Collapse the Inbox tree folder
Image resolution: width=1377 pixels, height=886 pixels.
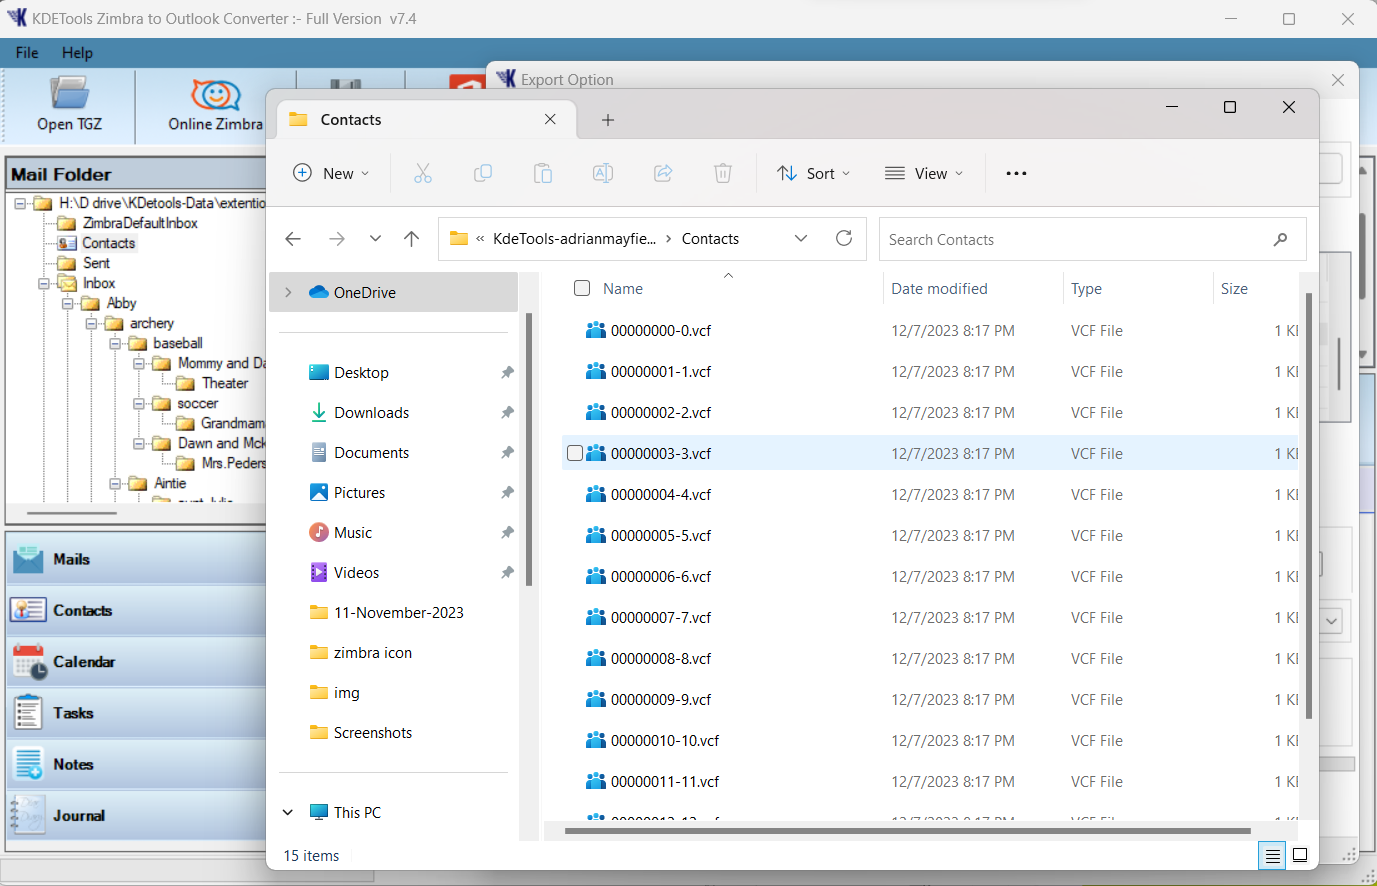click(44, 283)
